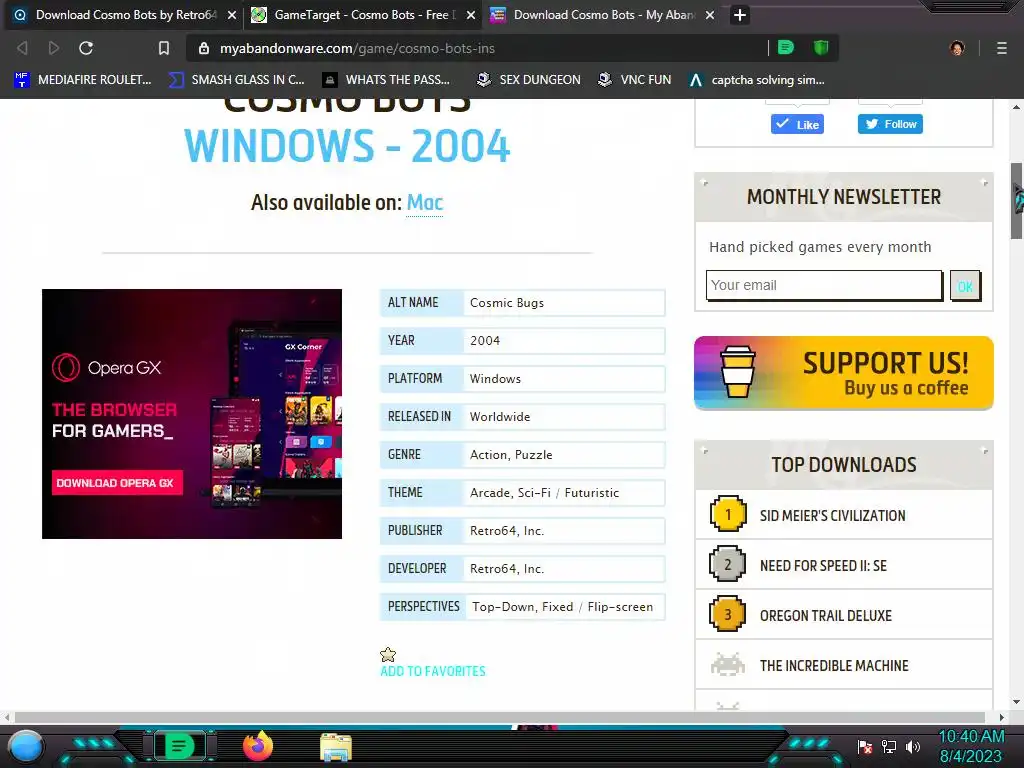Screen dimensions: 1024x768
Task: Open the green chat extension icon in toolbar
Action: pos(786,48)
